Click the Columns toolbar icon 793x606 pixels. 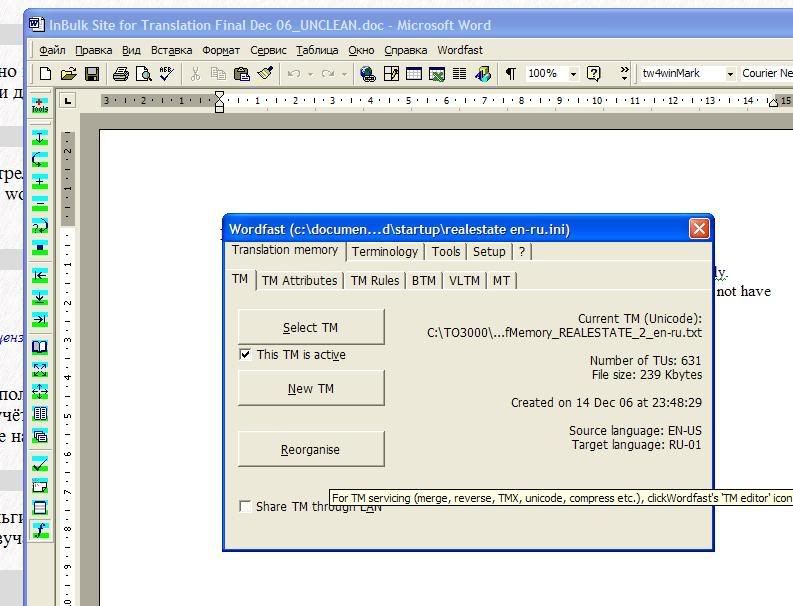point(459,74)
